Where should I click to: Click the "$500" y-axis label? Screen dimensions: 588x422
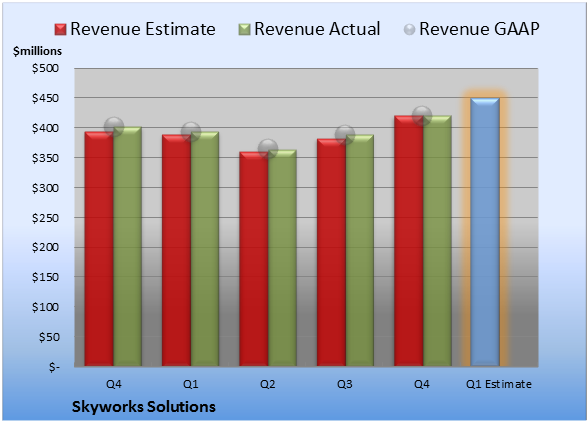(x=45, y=68)
